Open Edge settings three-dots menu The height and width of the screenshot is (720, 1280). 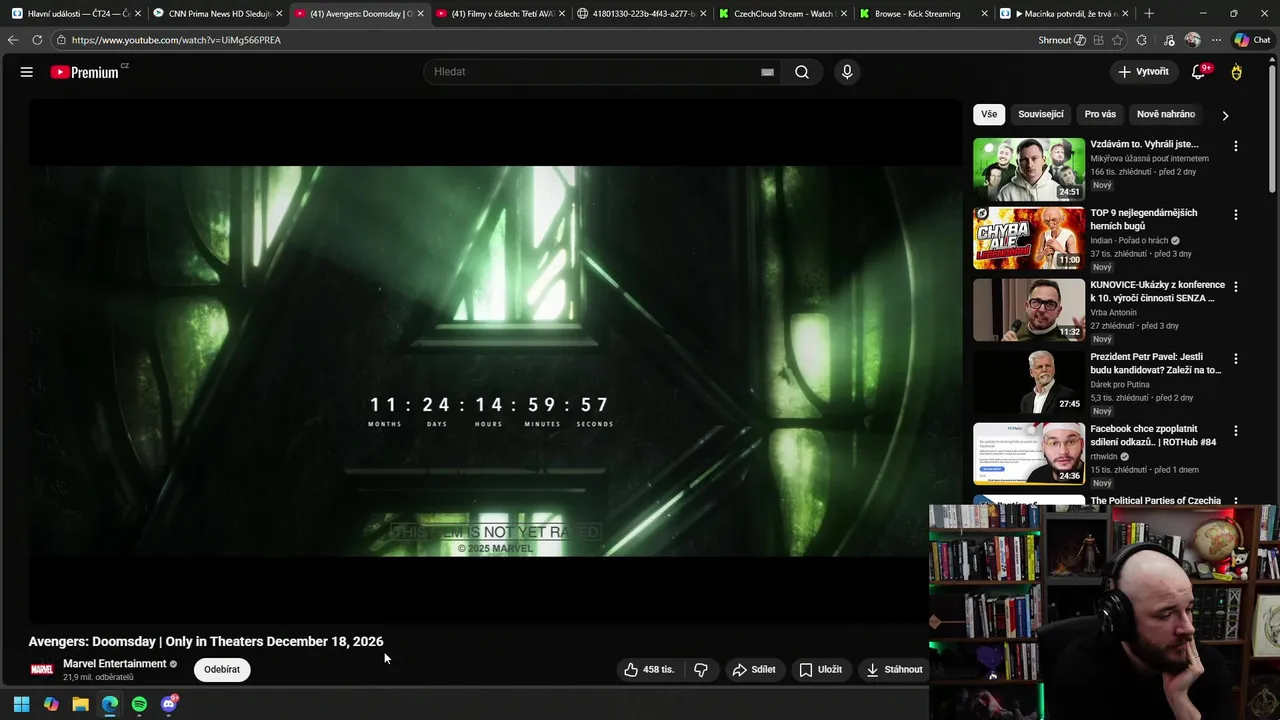point(1216,40)
